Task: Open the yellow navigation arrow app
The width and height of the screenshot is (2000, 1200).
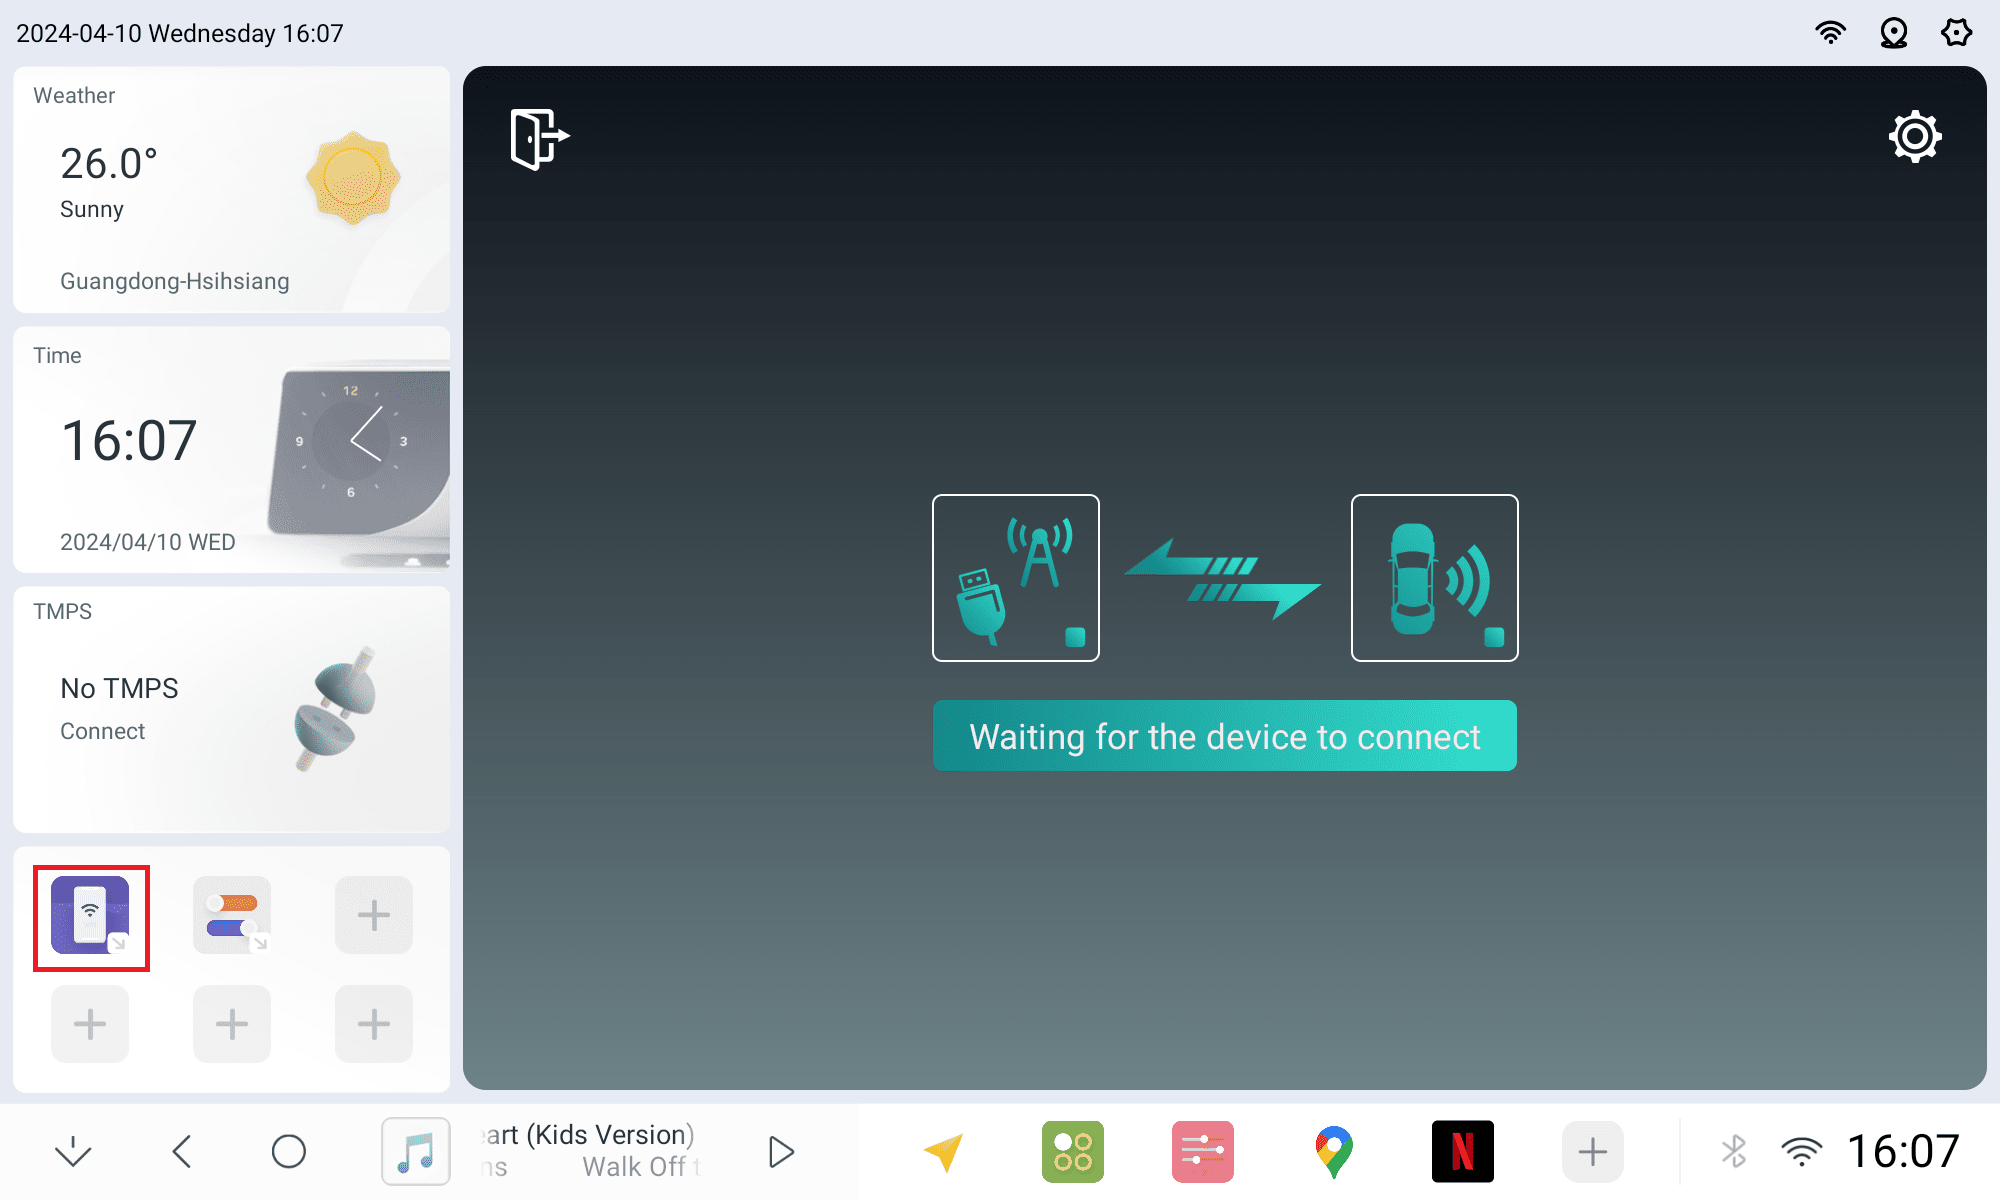Action: click(x=943, y=1152)
